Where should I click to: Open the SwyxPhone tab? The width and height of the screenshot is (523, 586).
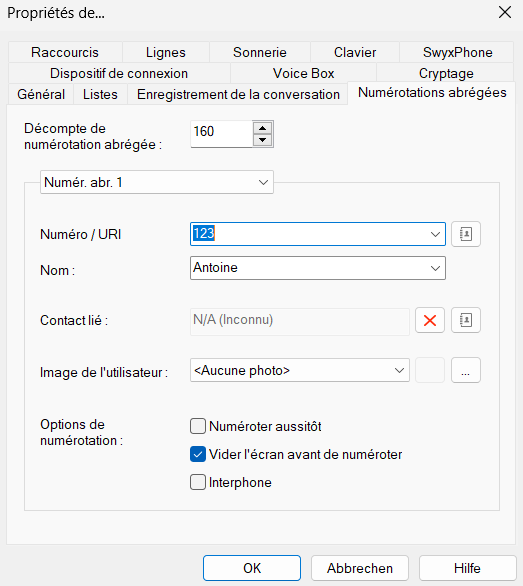pyautogui.click(x=458, y=52)
